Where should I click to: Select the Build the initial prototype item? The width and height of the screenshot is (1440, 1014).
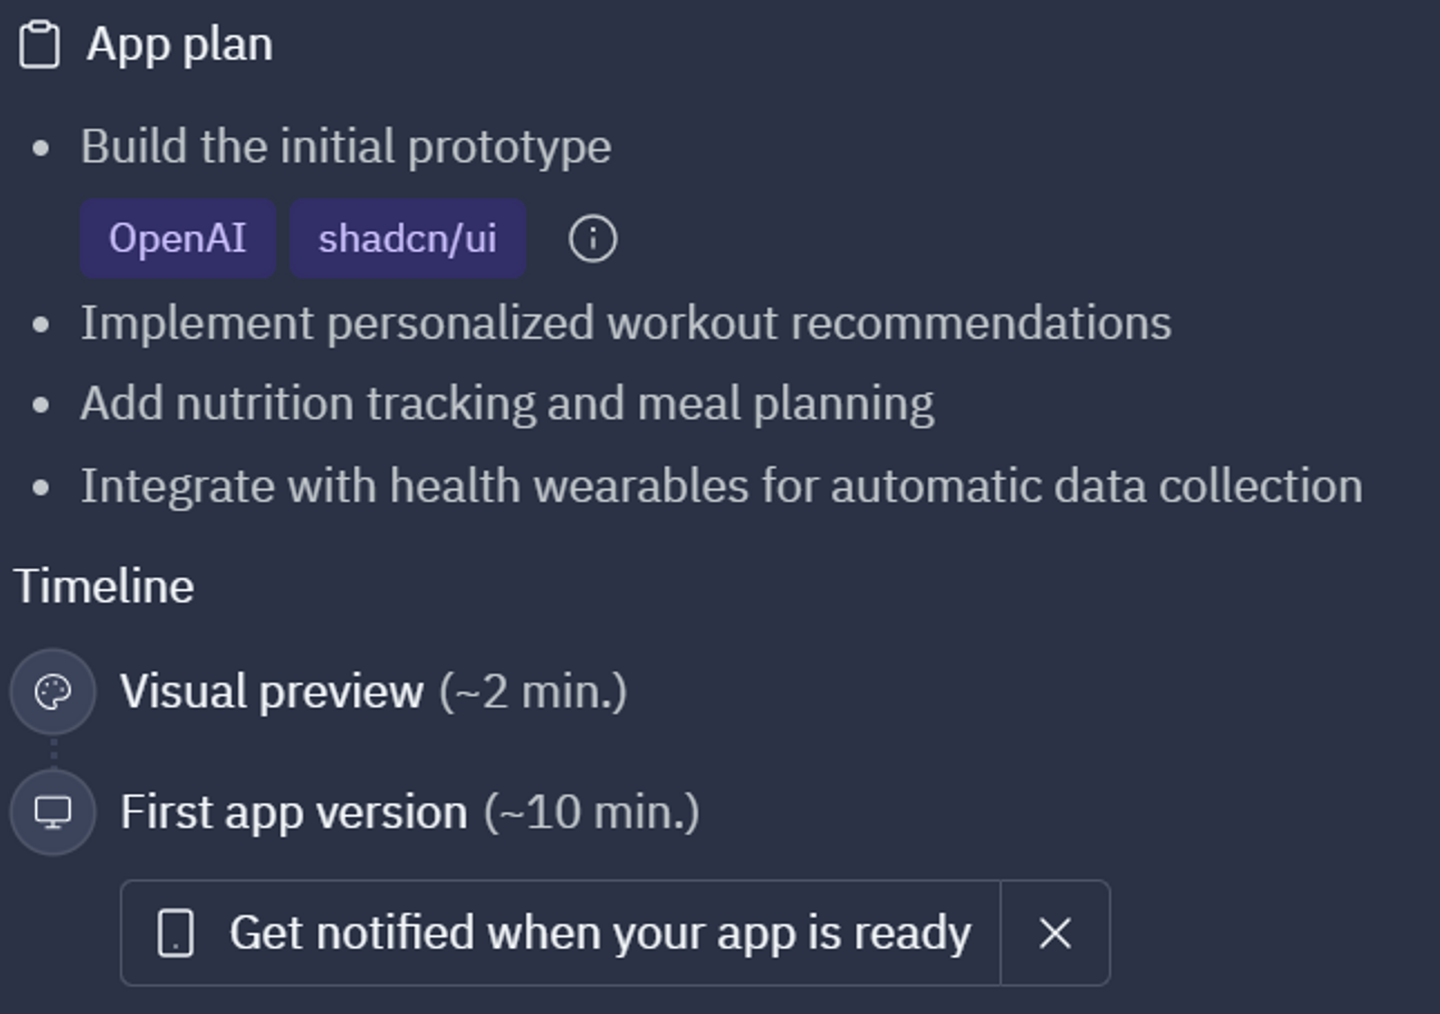pyautogui.click(x=345, y=147)
